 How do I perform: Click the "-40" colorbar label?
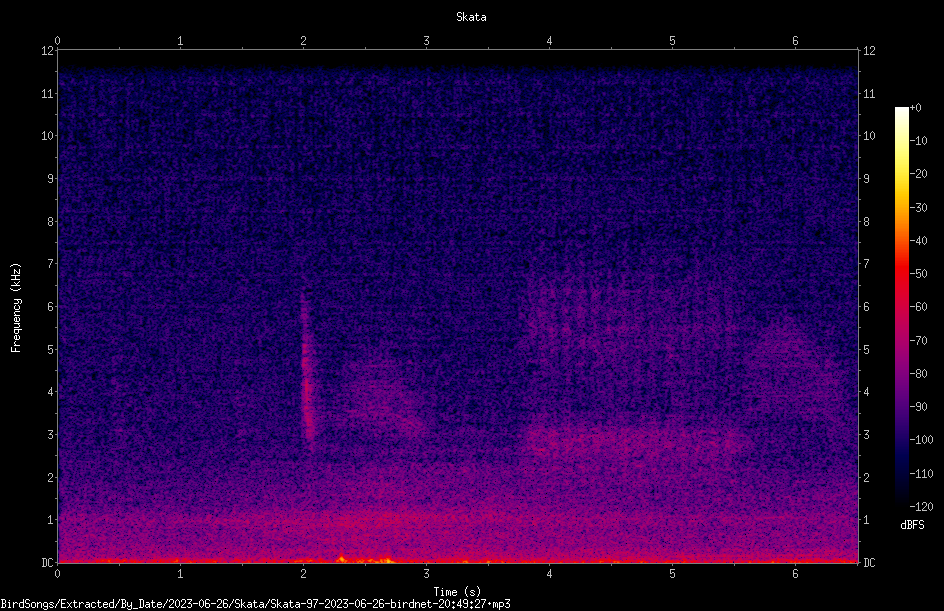(918, 241)
